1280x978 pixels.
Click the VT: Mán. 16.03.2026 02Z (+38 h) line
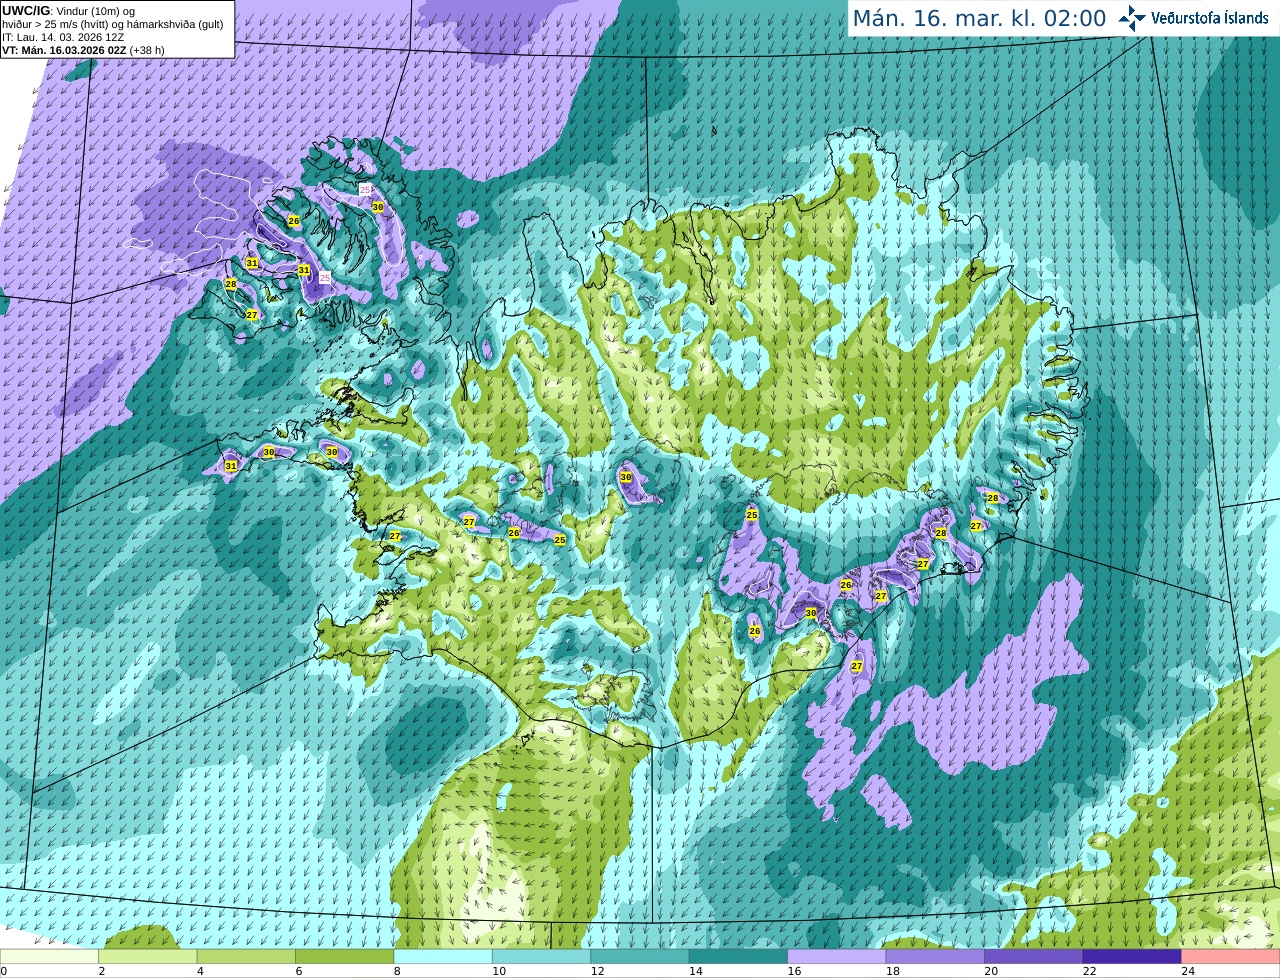pos(83,50)
